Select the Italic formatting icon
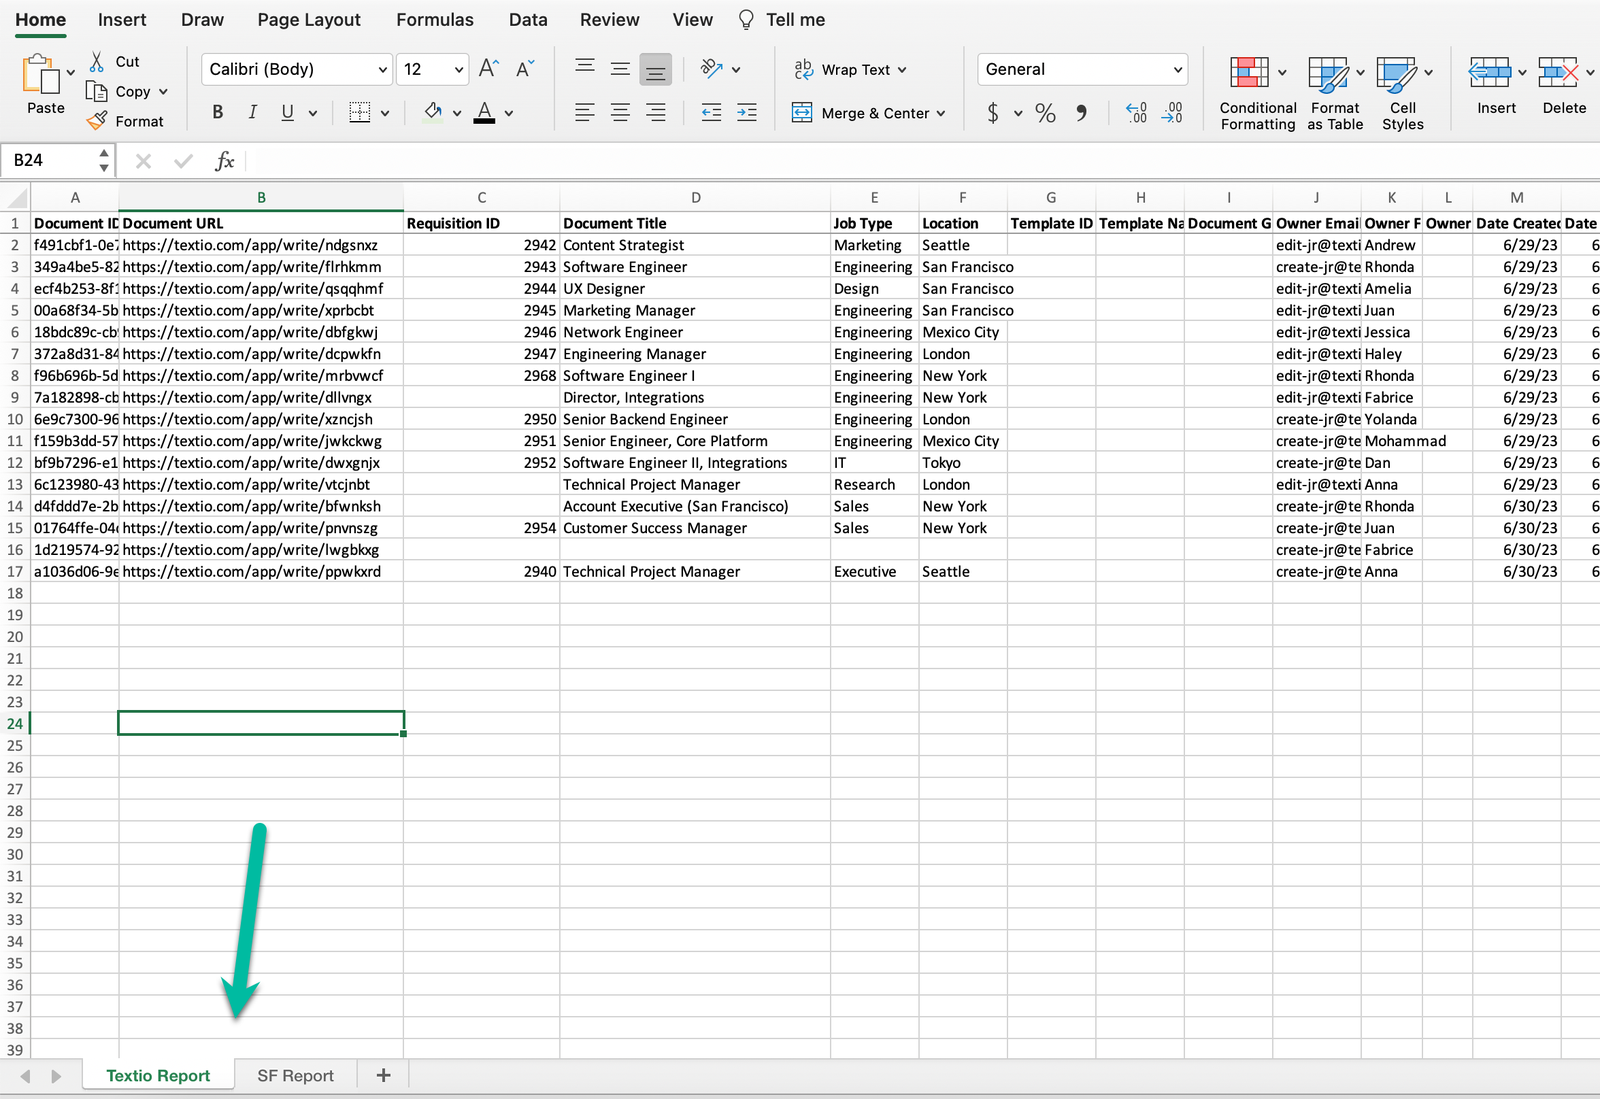Image resolution: width=1600 pixels, height=1099 pixels. pyautogui.click(x=252, y=112)
